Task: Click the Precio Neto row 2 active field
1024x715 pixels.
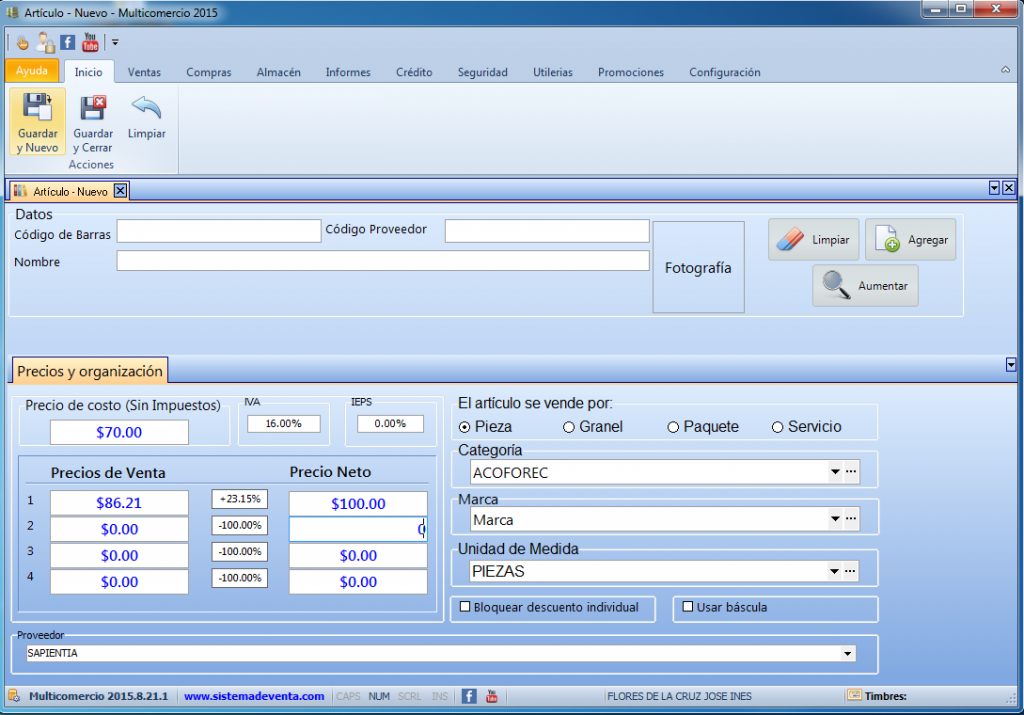Action: pyautogui.click(x=358, y=529)
